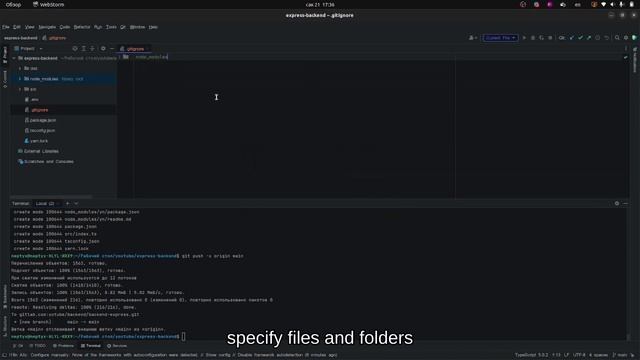Click the Search Everywhere magnifier icon
This screenshot has width=640, height=360.
[617, 38]
